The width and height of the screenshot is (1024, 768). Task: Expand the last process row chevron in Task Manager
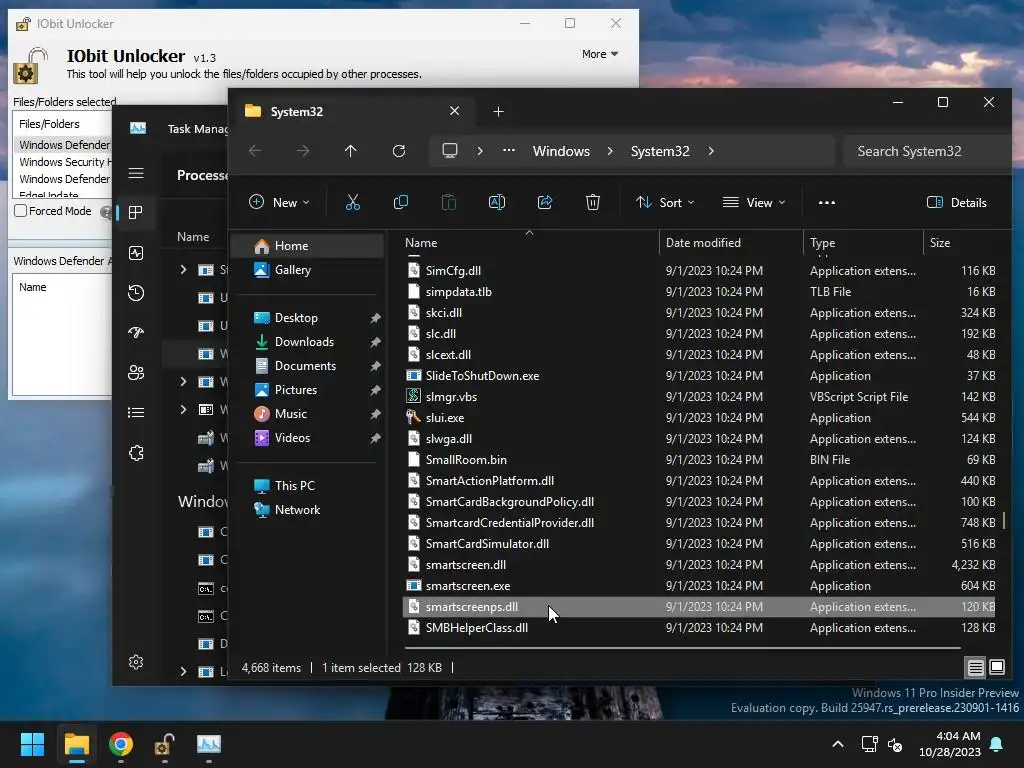[184, 671]
